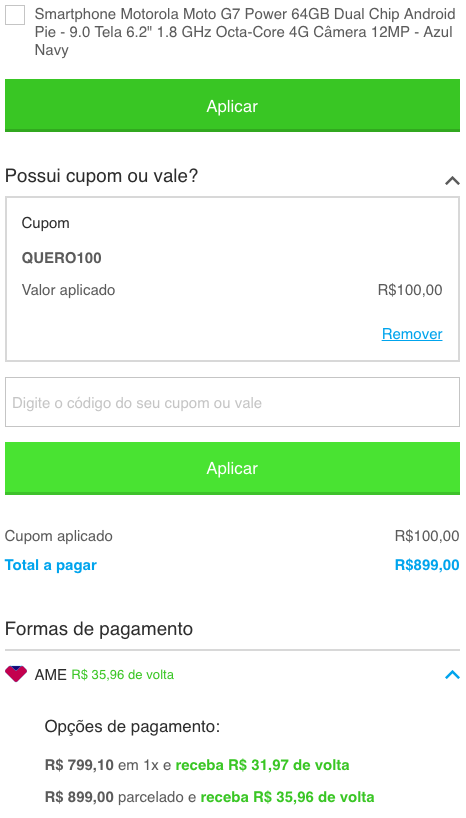Collapse the AME payment method chevron
466x818 pixels.
452,675
